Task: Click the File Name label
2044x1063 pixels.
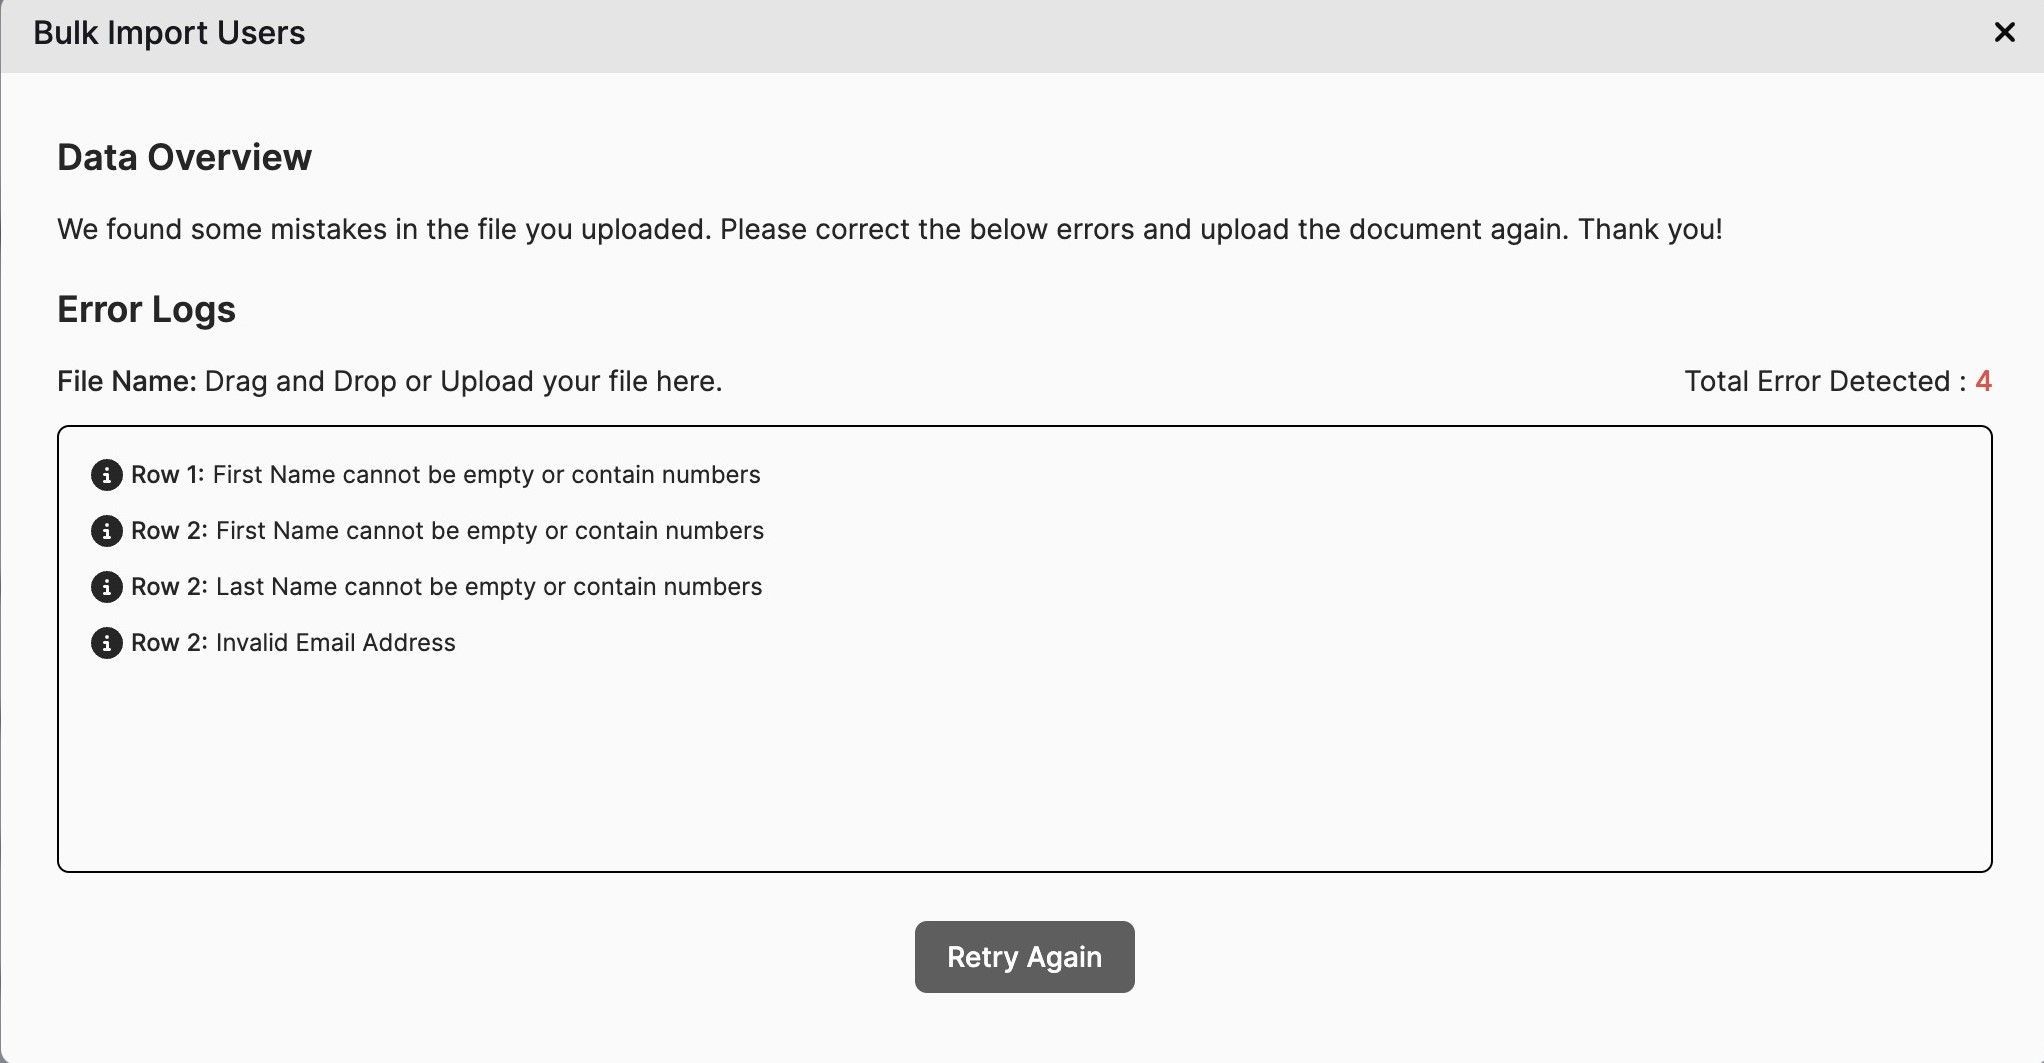Action: 126,382
